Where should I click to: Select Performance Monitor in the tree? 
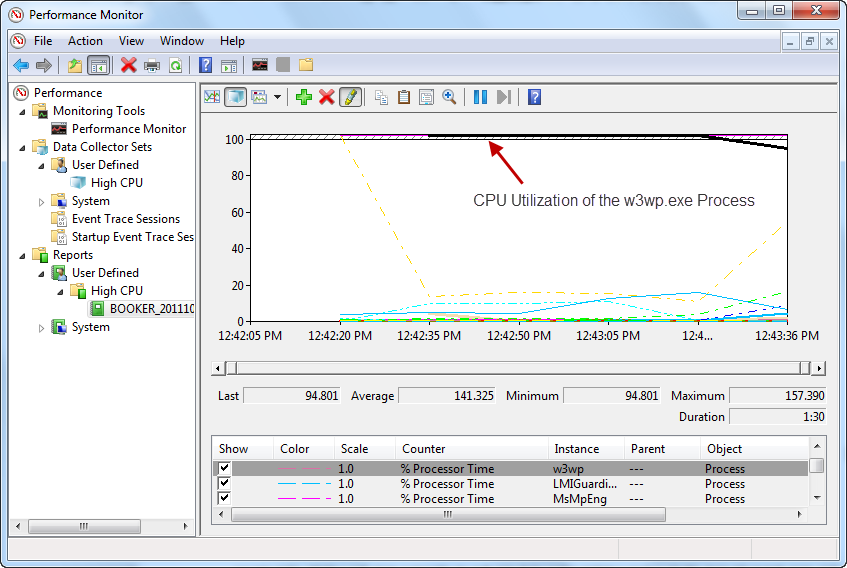click(x=128, y=129)
